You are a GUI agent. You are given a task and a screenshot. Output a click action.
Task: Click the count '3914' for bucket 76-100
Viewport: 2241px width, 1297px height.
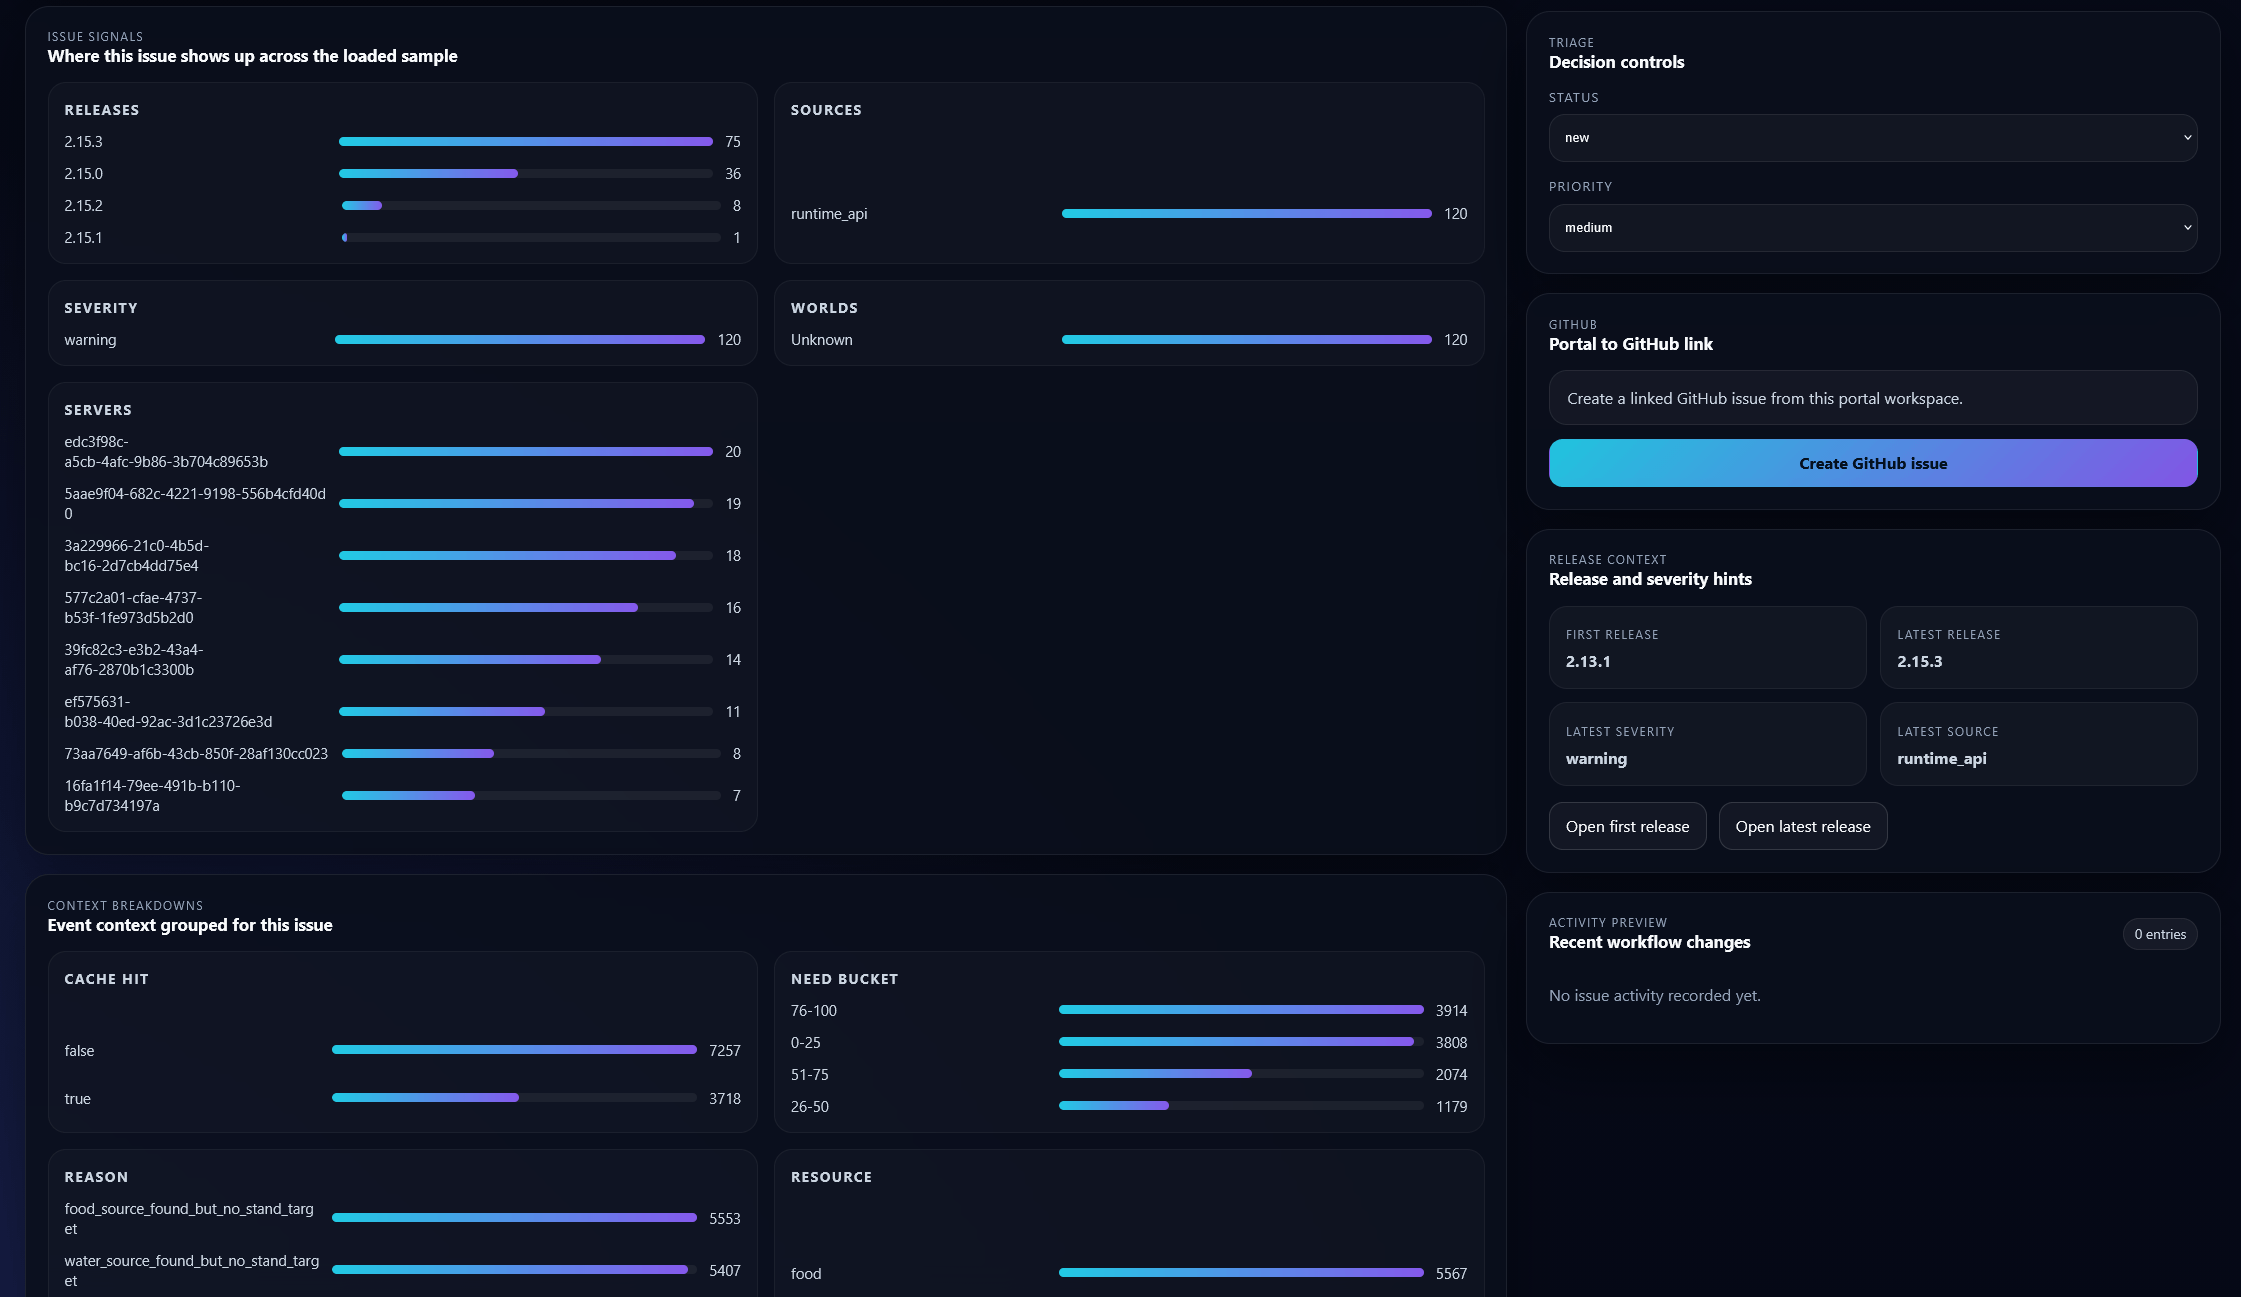click(x=1451, y=1011)
